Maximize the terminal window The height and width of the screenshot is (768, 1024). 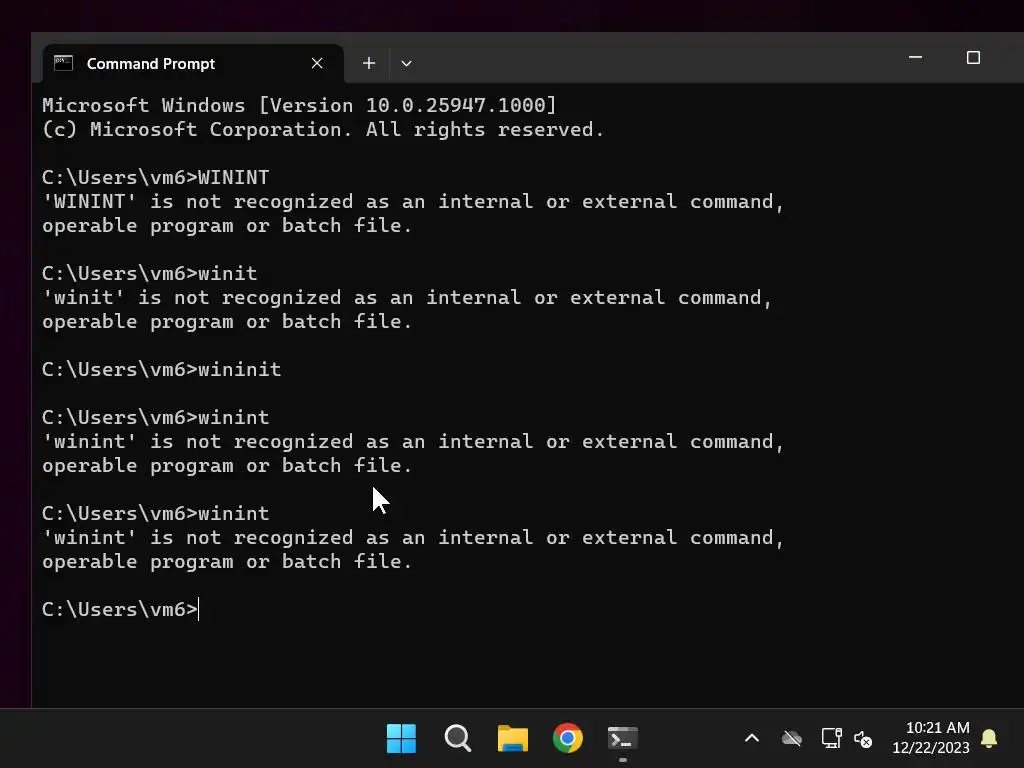tap(973, 57)
